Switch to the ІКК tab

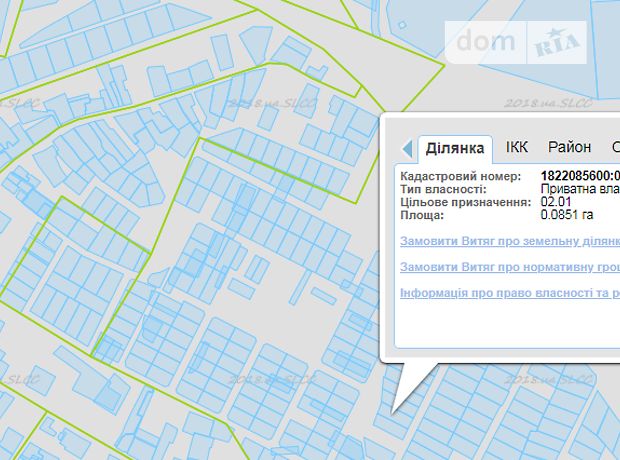click(516, 147)
